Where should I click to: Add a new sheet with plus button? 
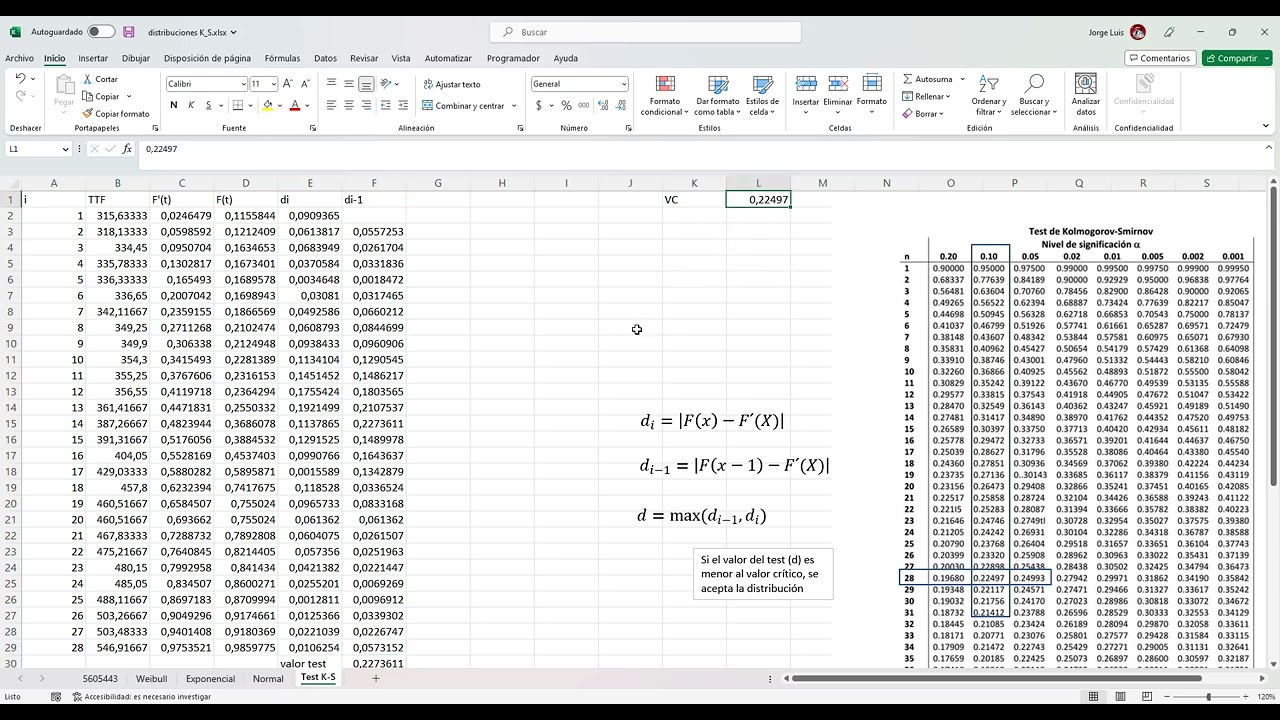pyautogui.click(x=376, y=678)
